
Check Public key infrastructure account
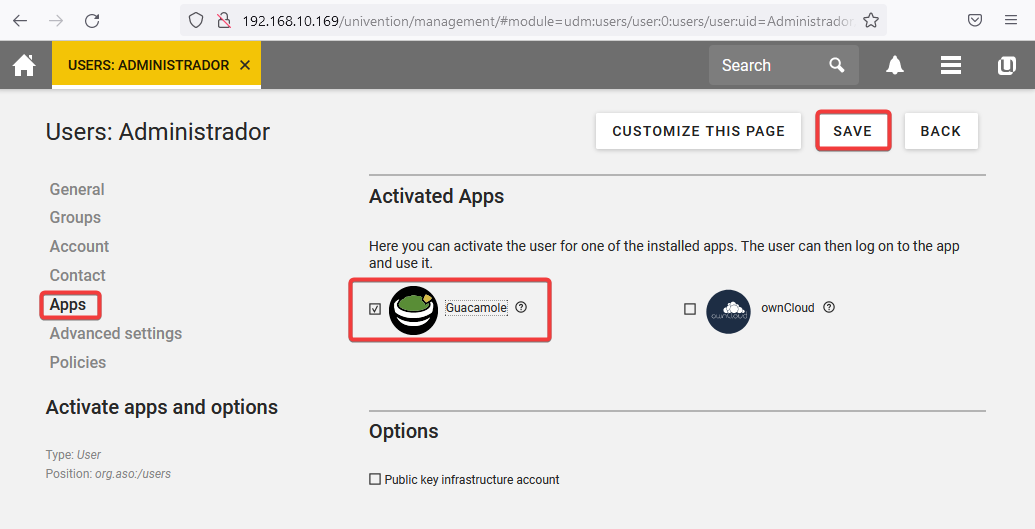click(x=376, y=480)
